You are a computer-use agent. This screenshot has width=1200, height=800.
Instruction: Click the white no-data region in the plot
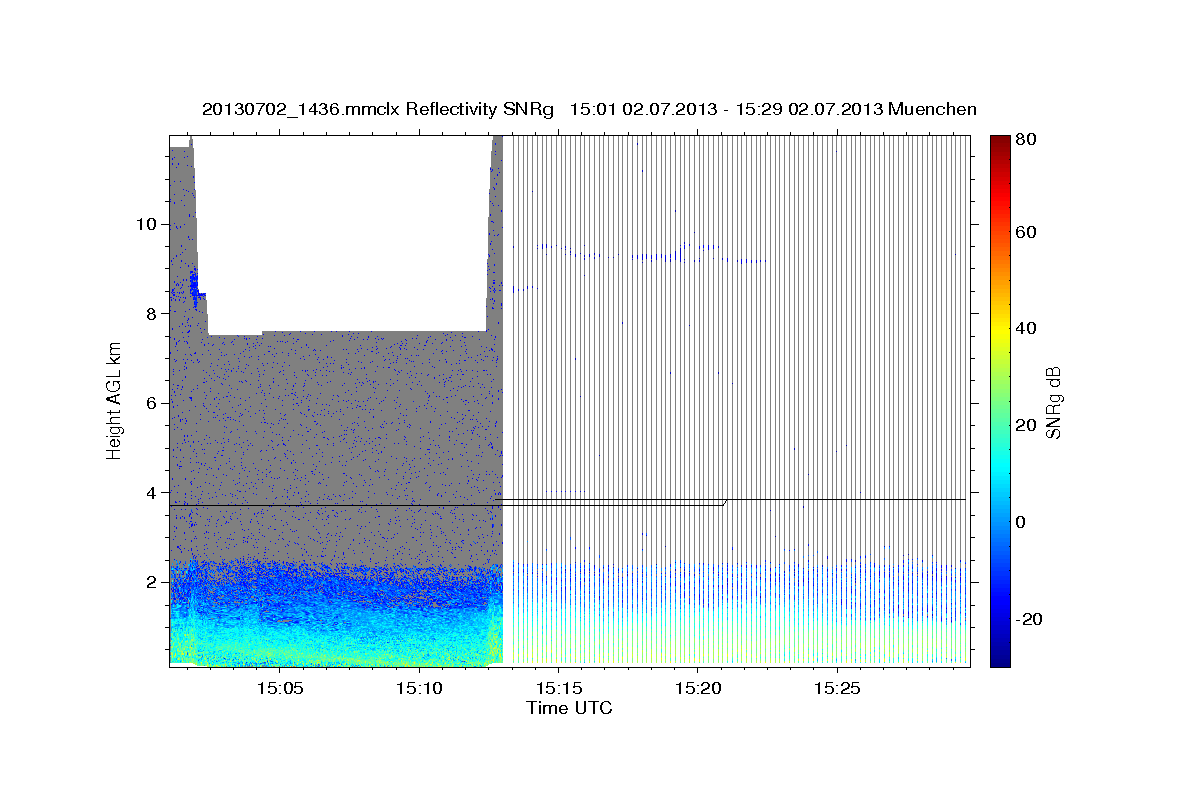345,232
